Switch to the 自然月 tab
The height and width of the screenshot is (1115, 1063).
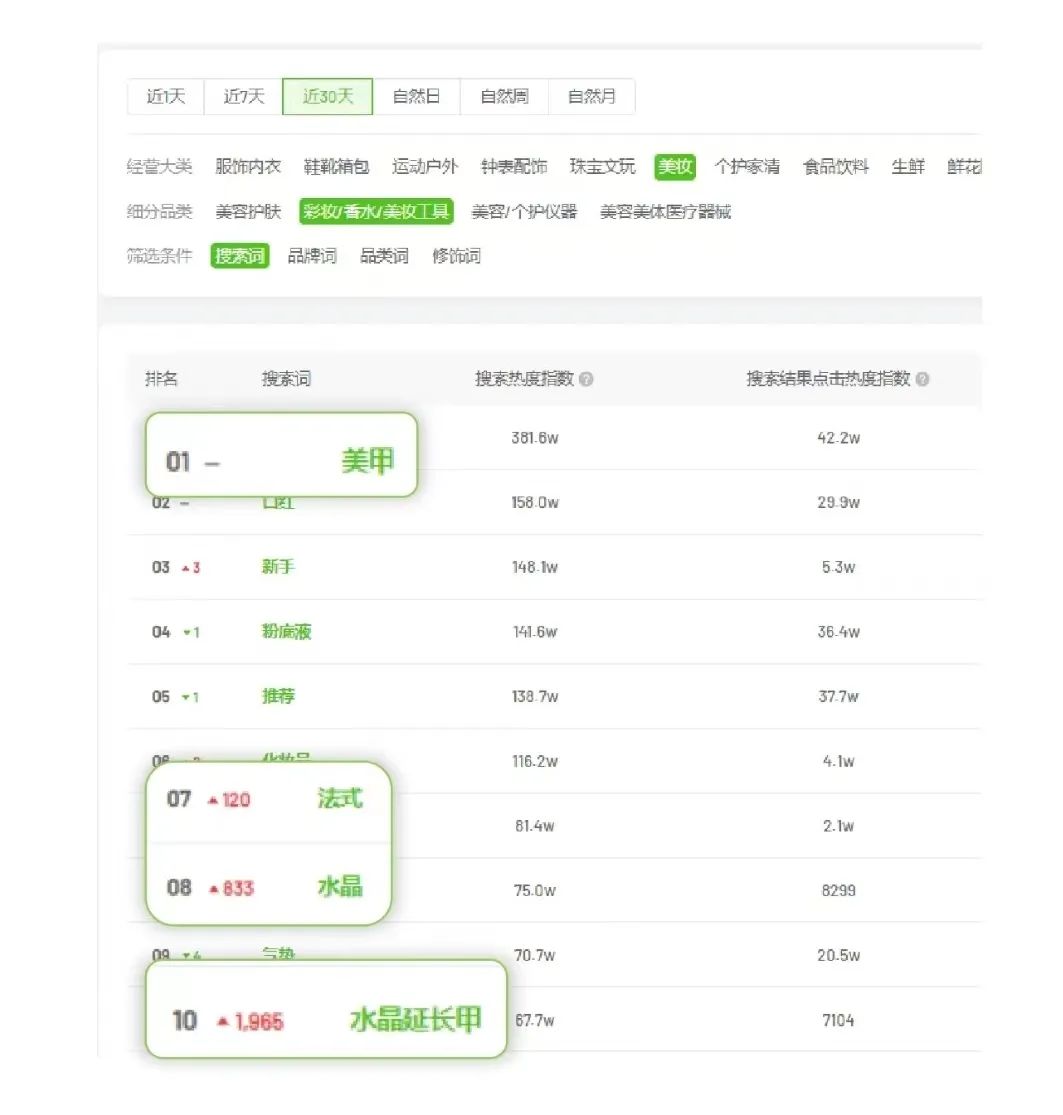592,96
